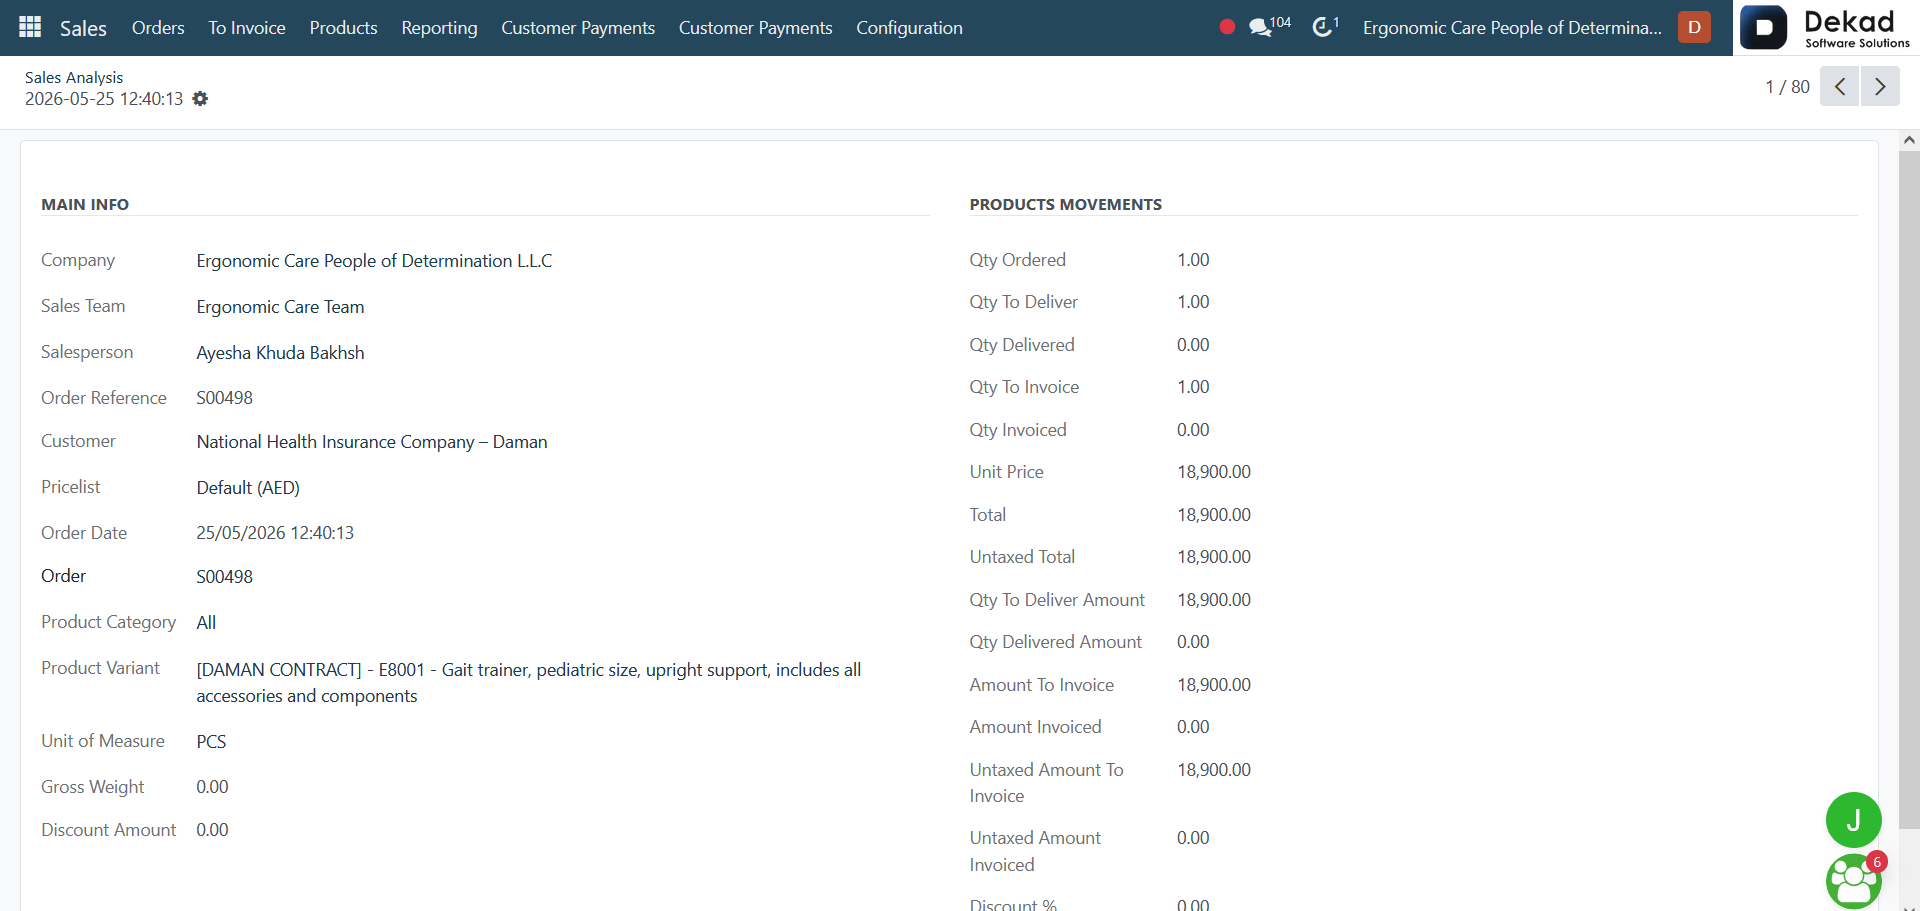Open the Sales app title
The height and width of the screenshot is (911, 1920).
click(x=83, y=28)
